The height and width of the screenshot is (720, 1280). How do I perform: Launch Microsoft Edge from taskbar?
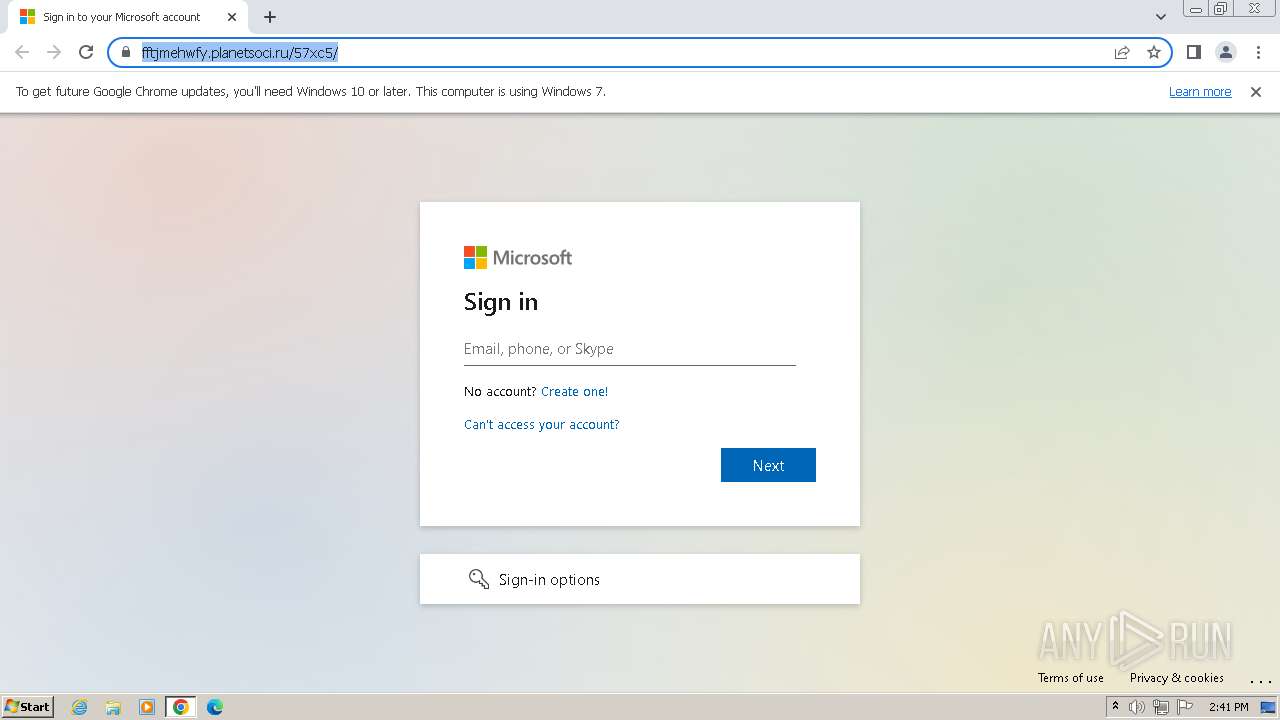click(x=215, y=707)
